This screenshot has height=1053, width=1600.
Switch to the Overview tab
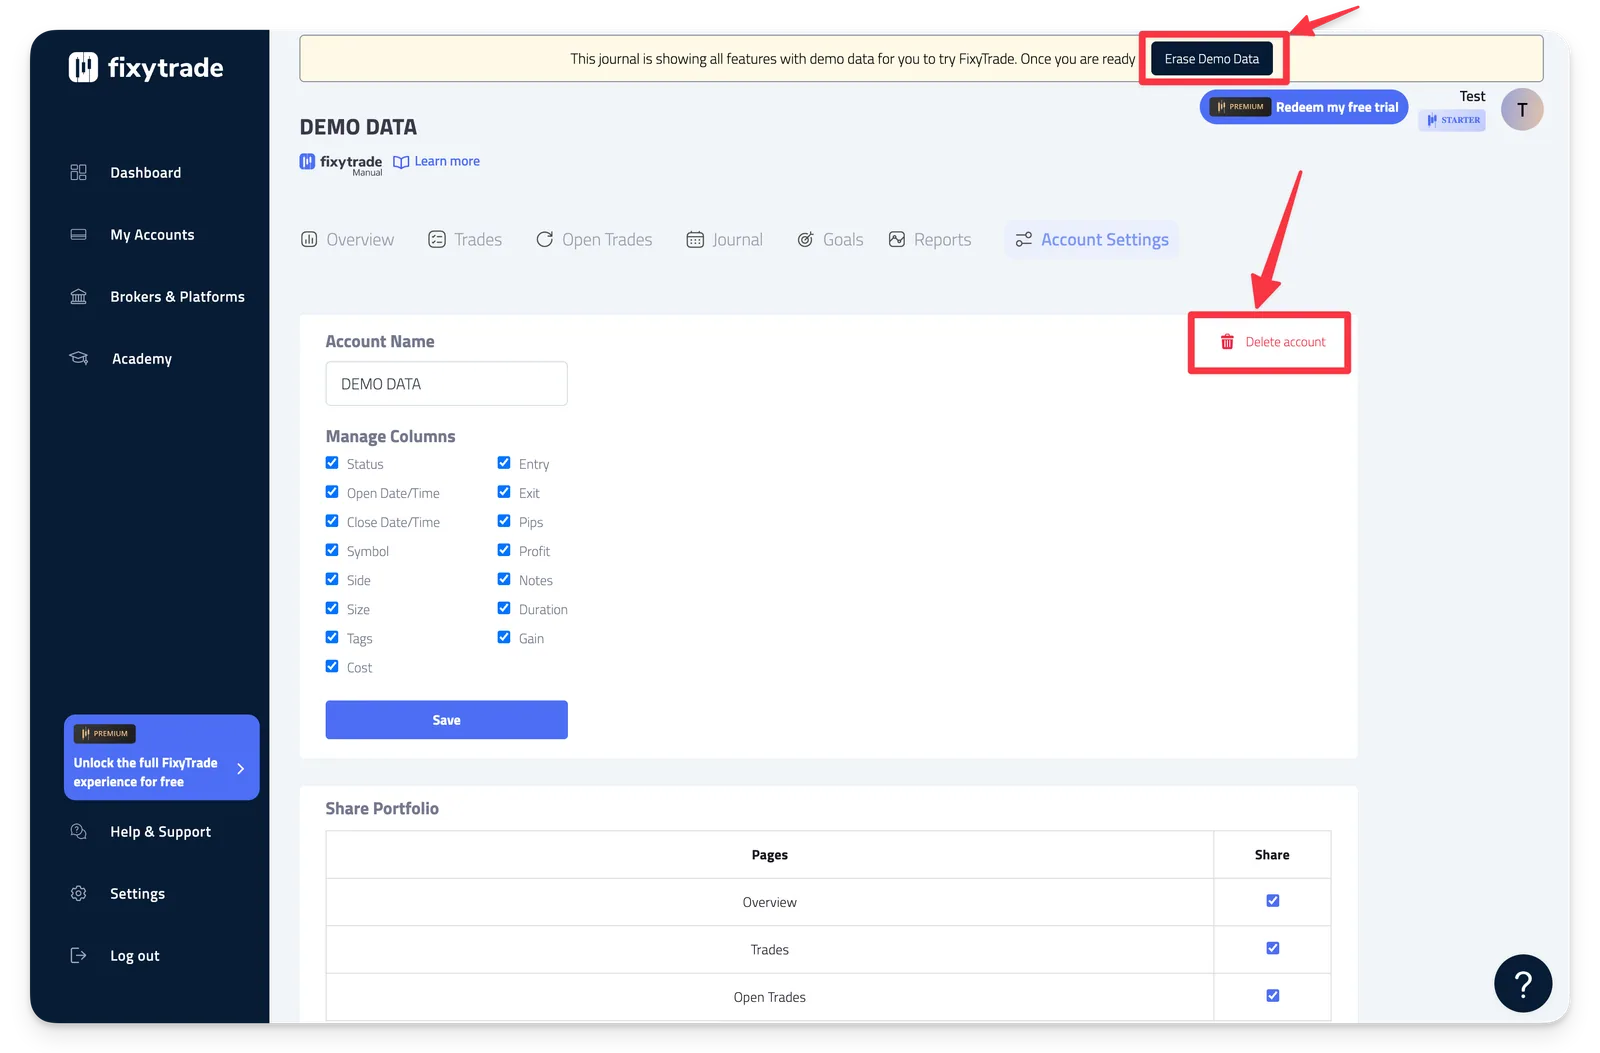point(348,240)
